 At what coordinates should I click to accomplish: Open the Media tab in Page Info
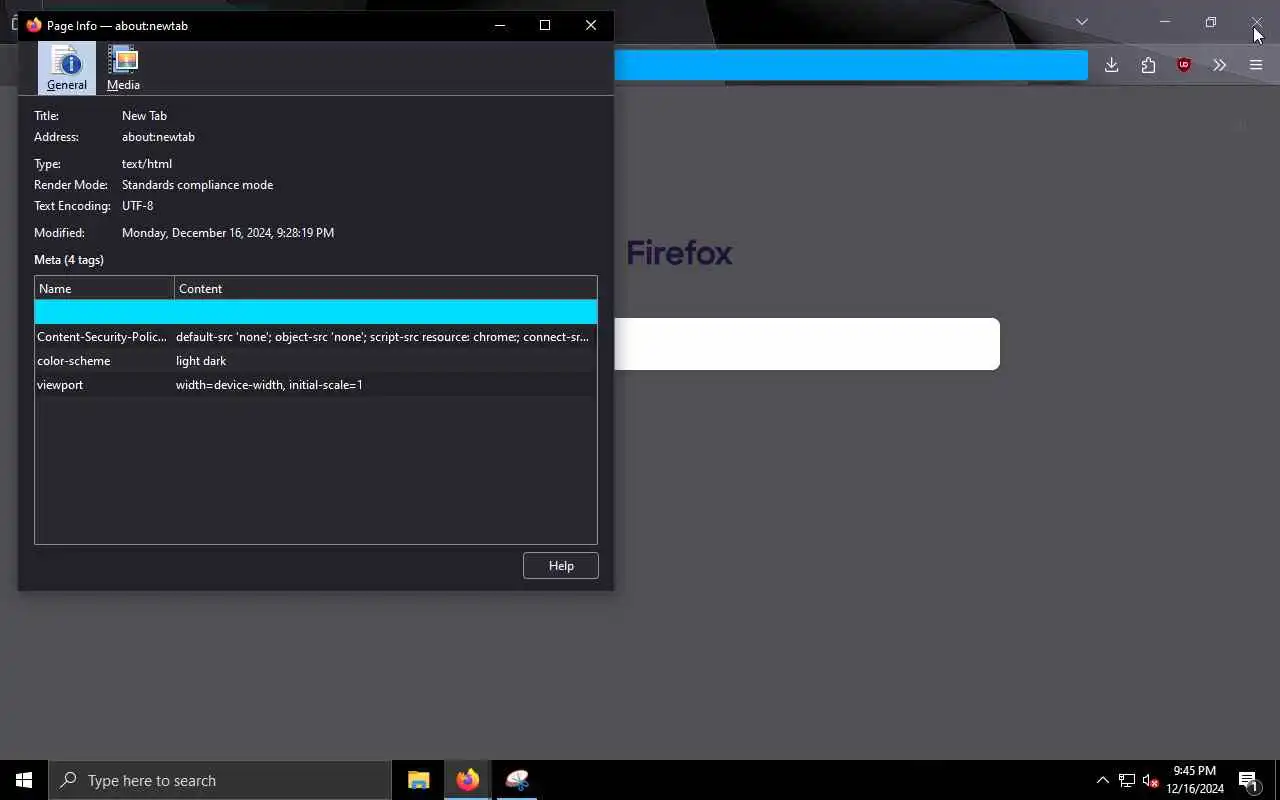[123, 68]
